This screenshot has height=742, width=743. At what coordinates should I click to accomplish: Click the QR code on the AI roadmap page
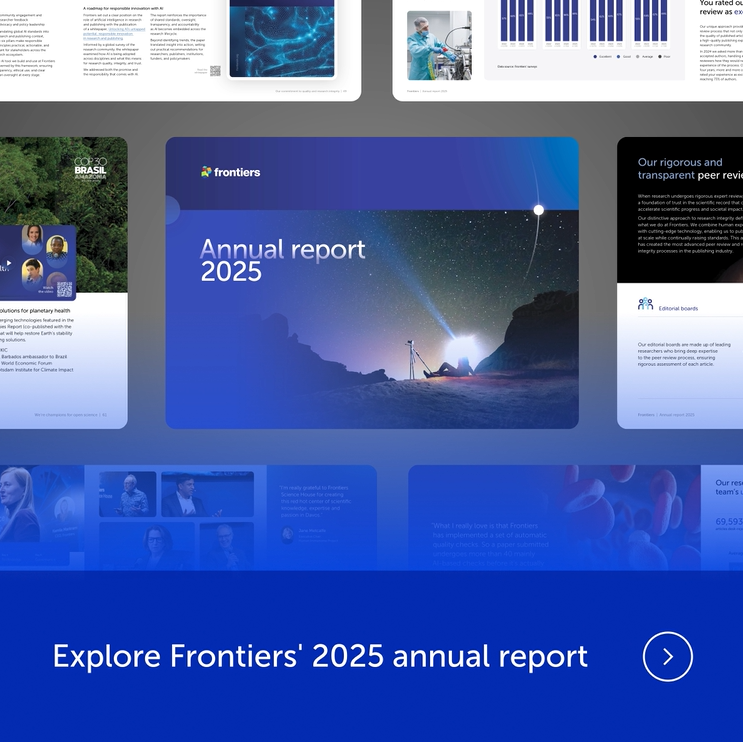pyautogui.click(x=215, y=71)
